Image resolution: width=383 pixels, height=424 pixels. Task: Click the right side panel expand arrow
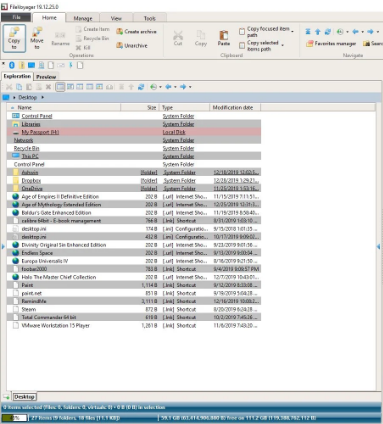[378, 246]
